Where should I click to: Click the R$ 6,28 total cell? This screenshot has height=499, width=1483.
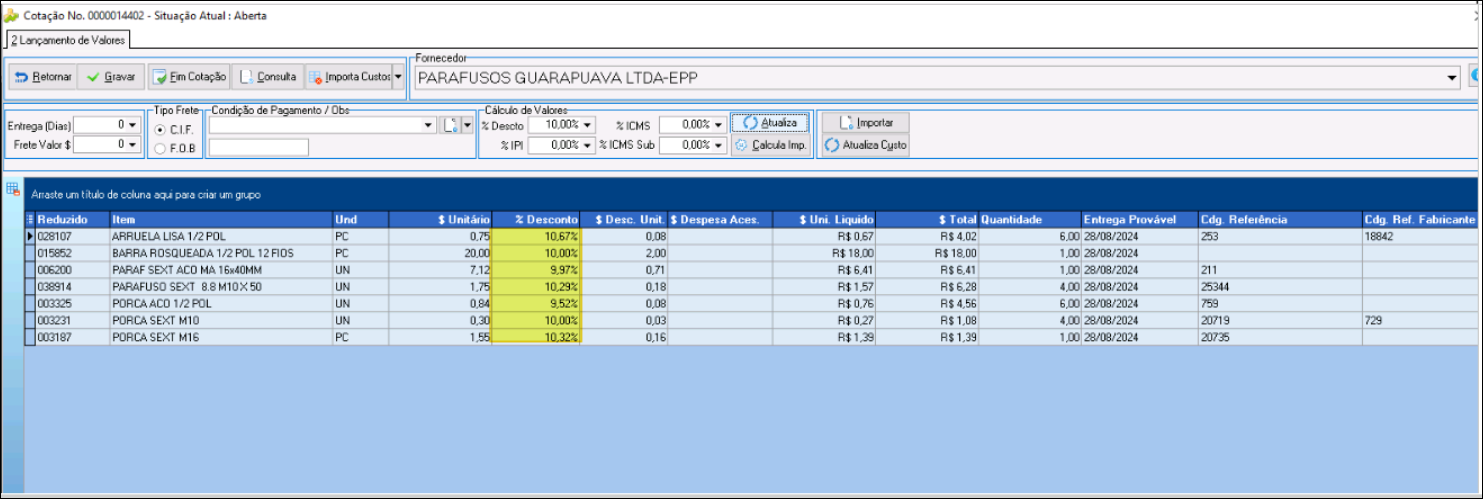click(x=928, y=287)
